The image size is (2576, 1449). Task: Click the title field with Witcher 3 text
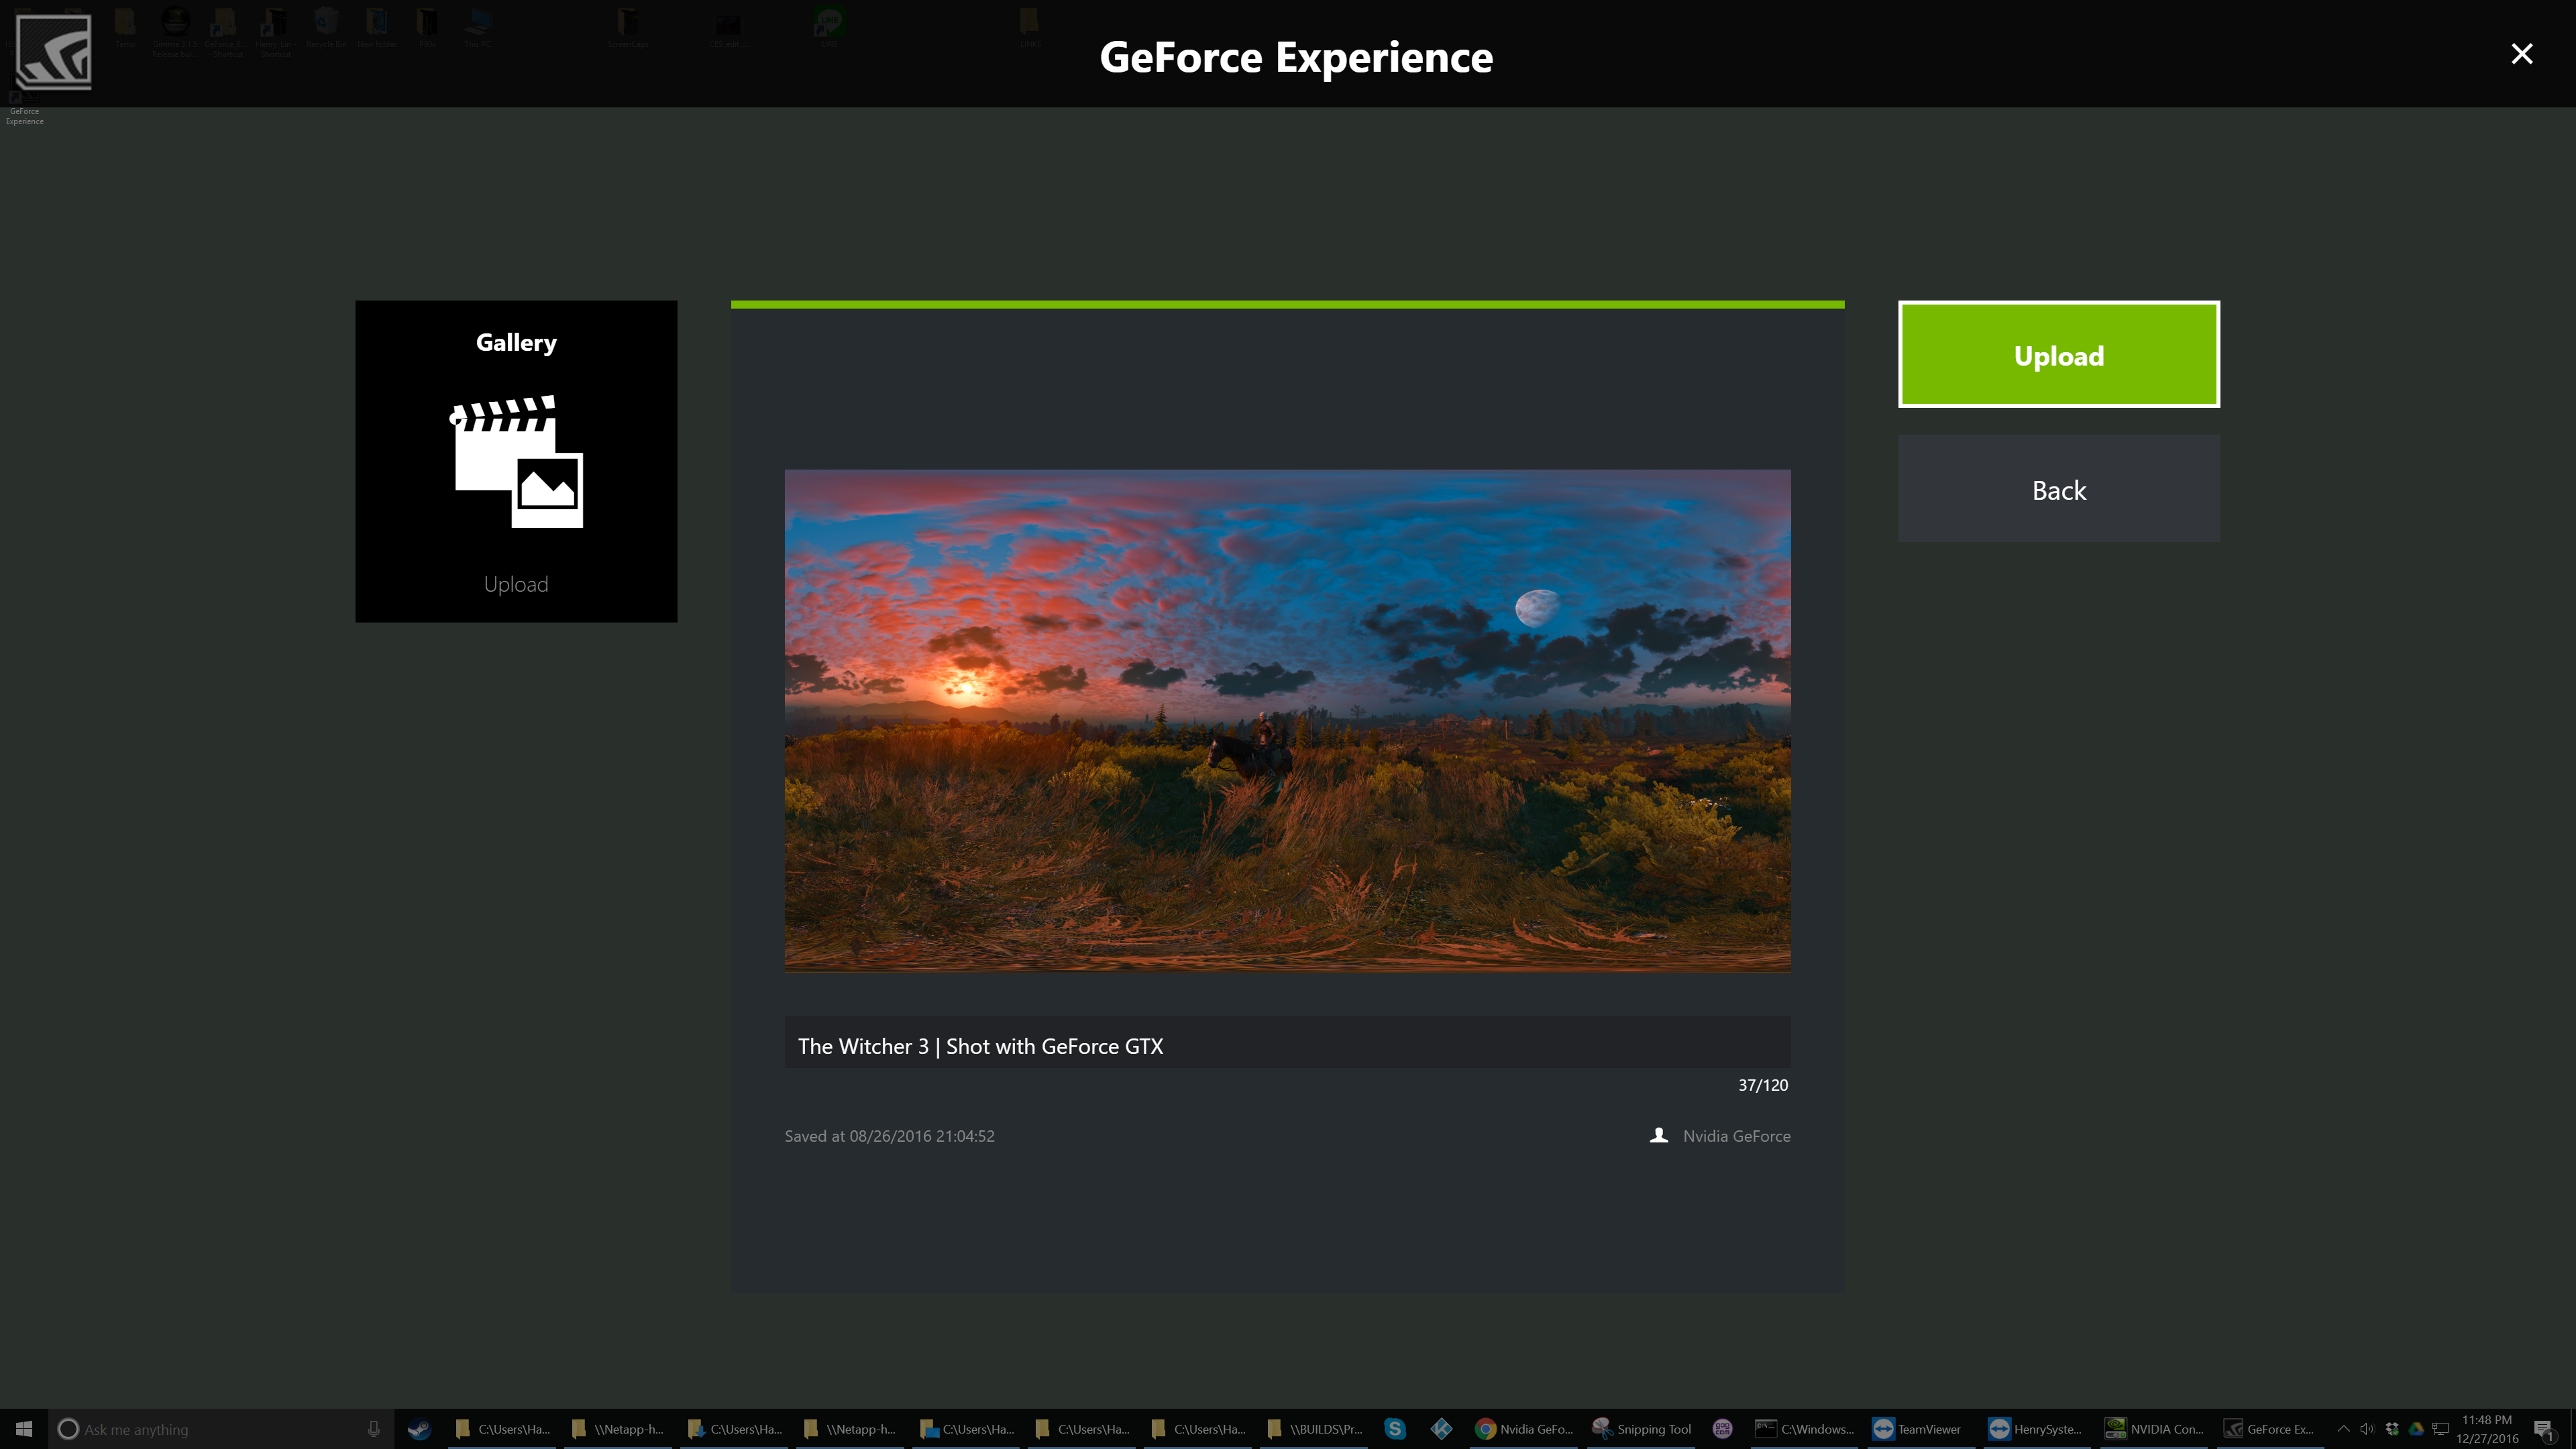pos(1287,1045)
